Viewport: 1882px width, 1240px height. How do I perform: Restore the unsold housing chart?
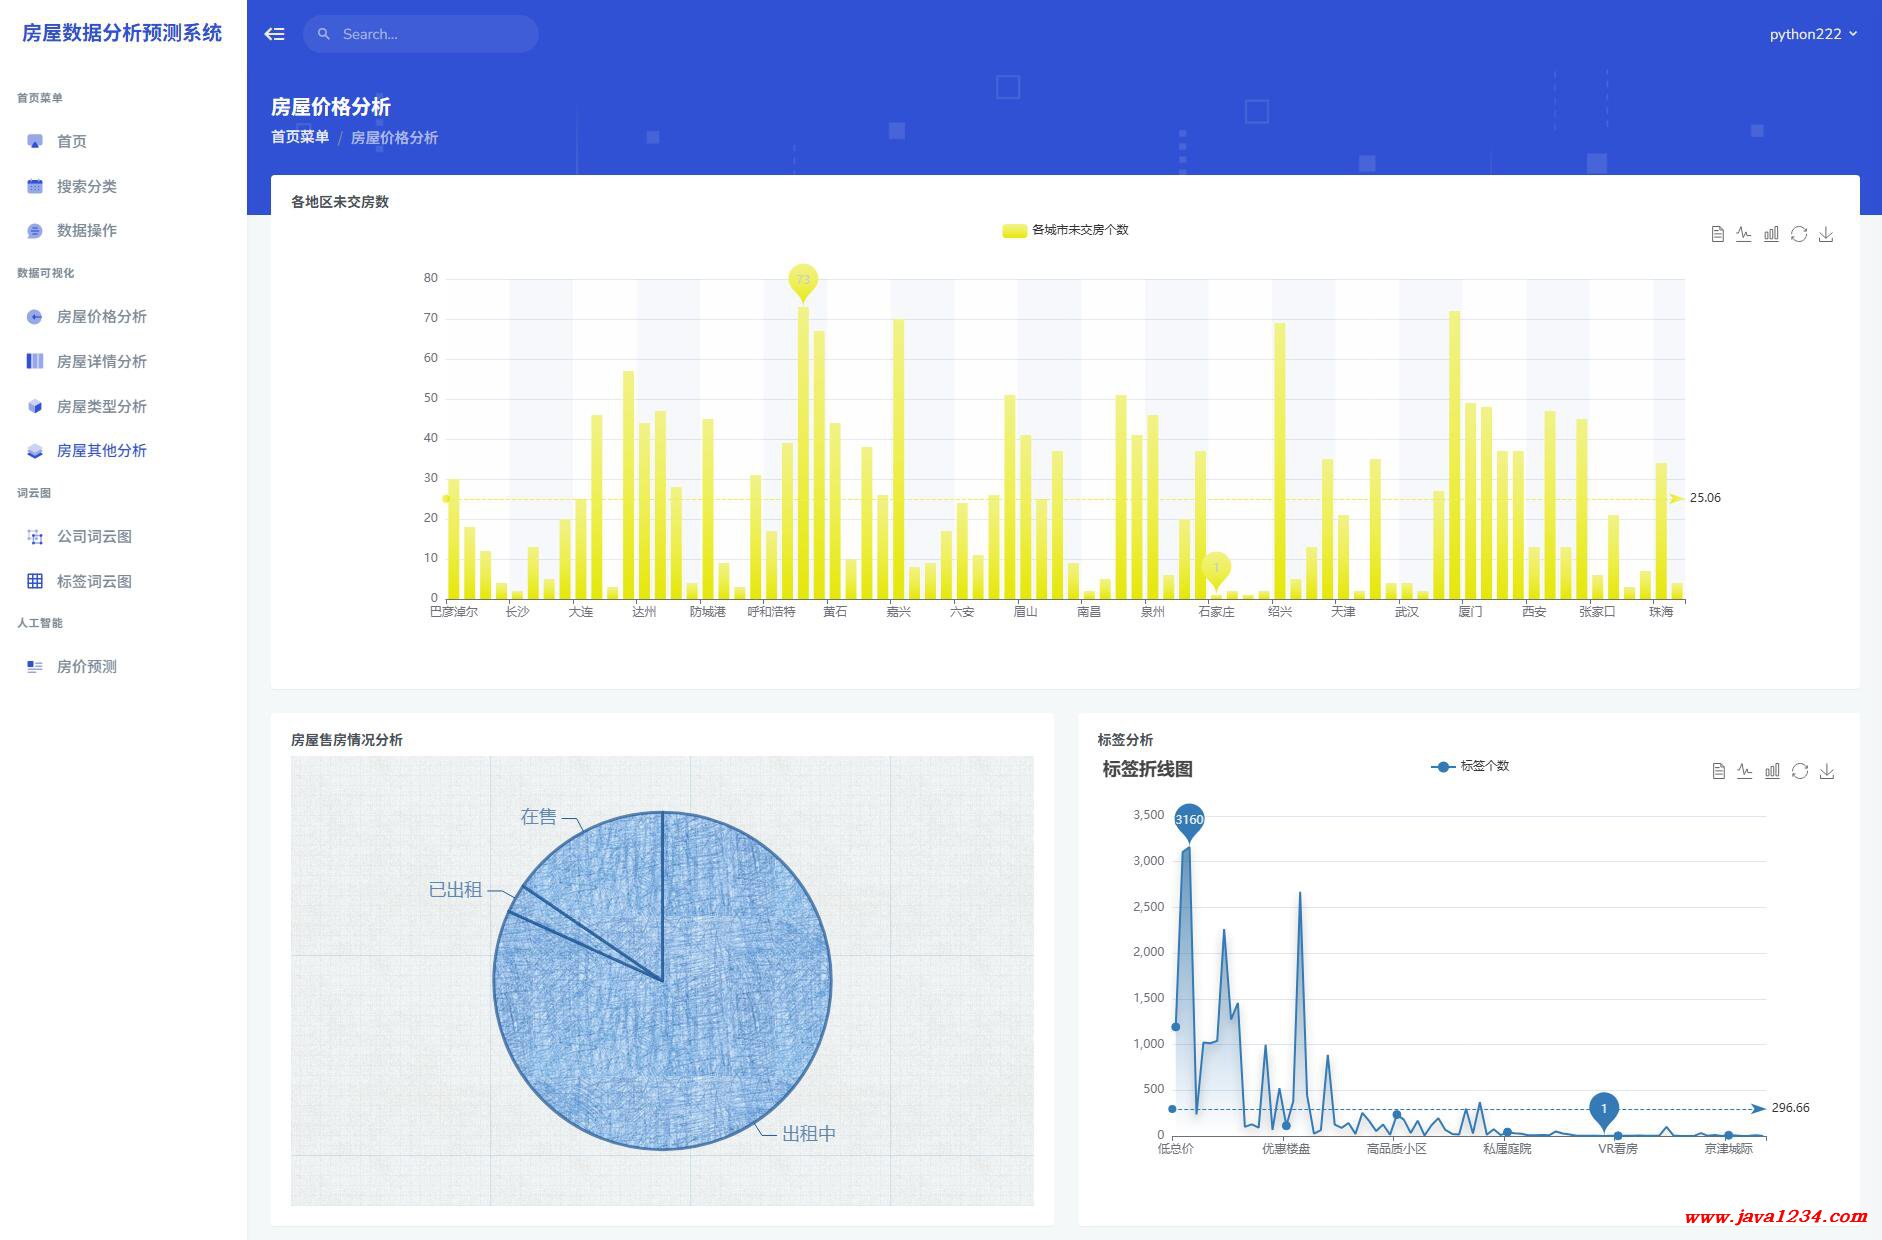coord(1799,234)
